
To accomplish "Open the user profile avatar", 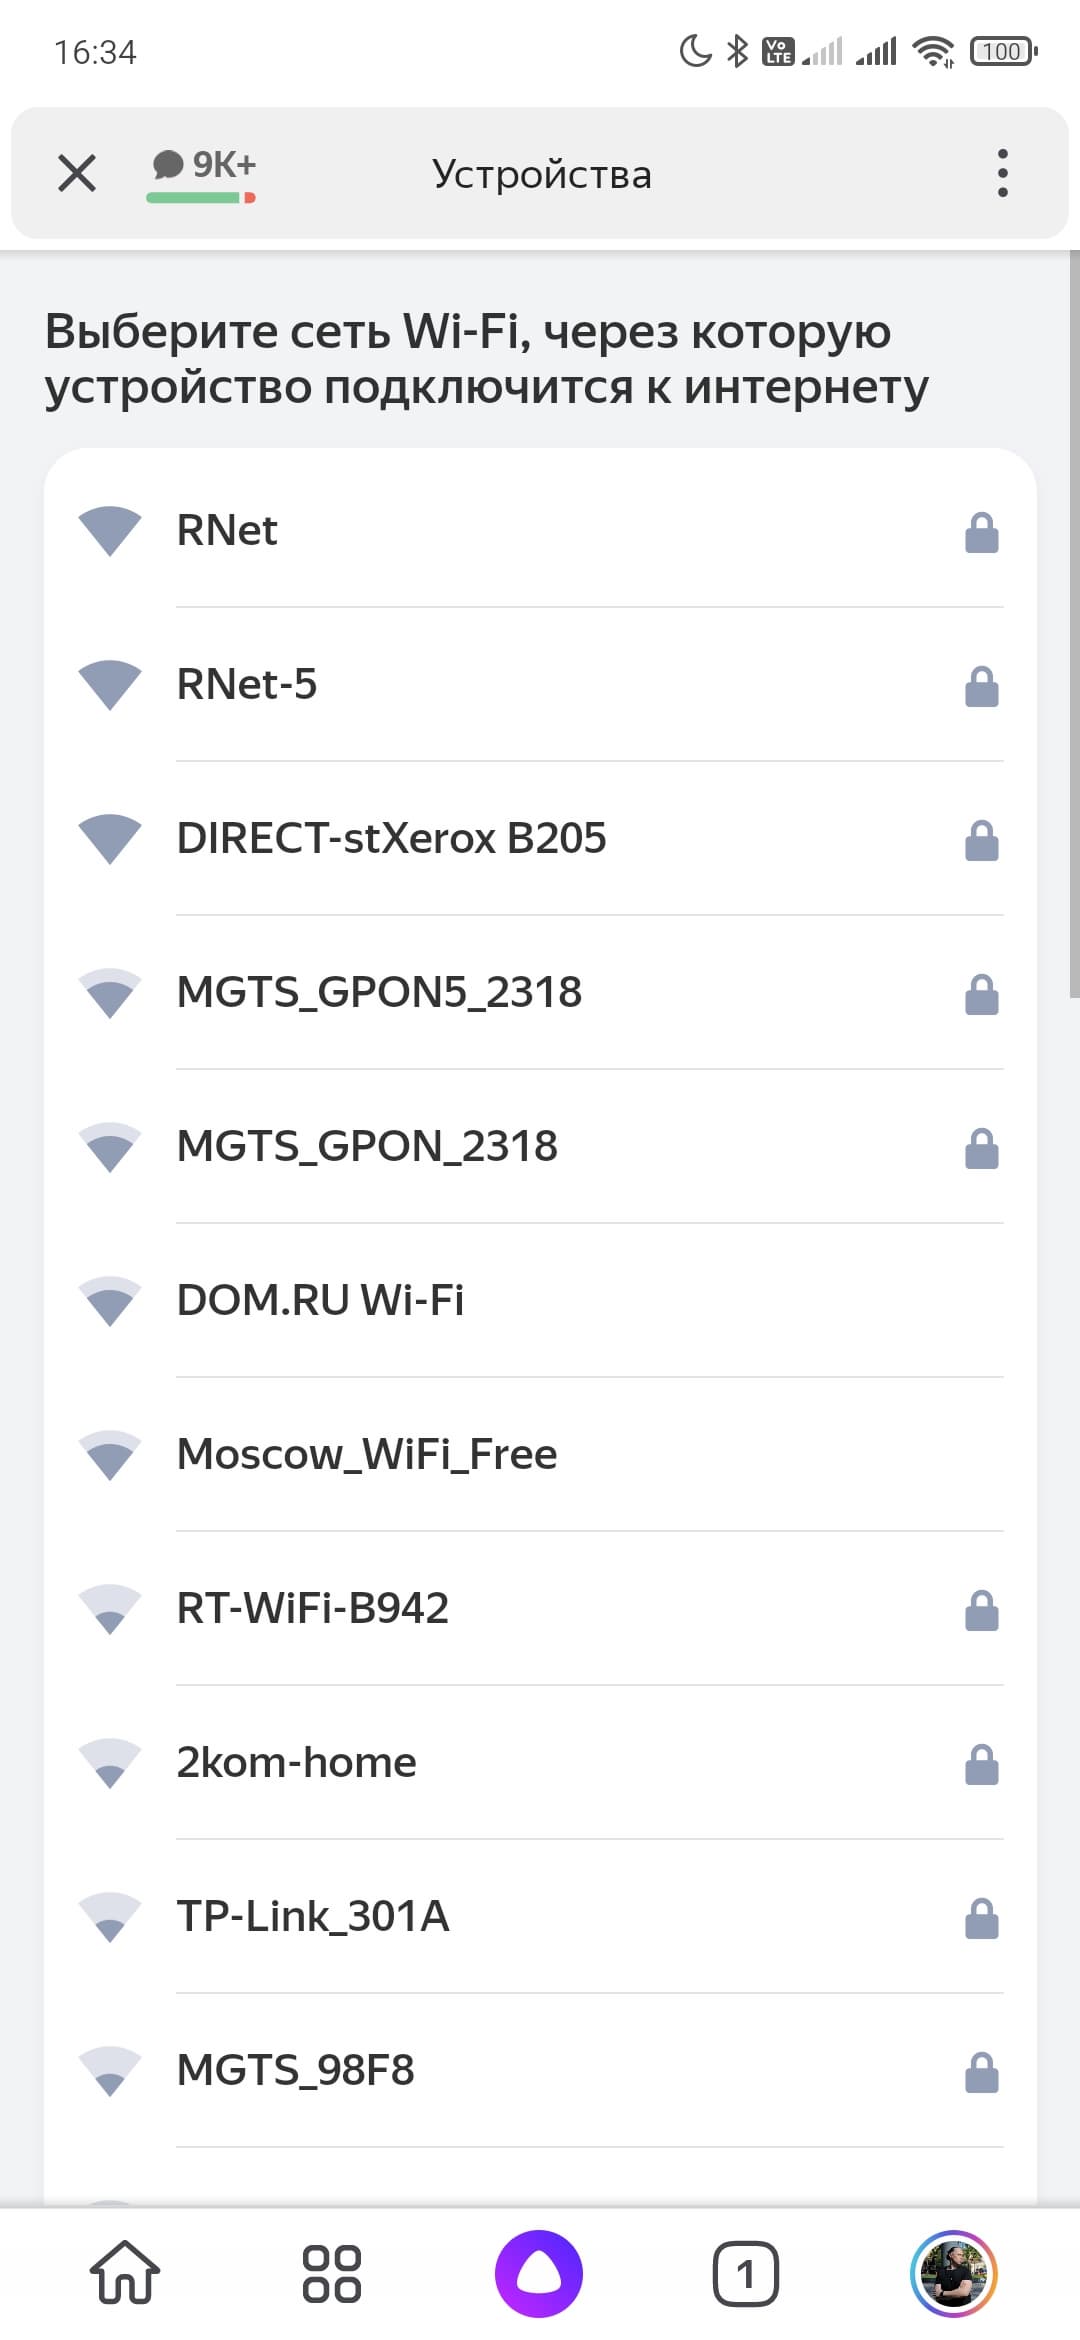I will (x=953, y=2274).
